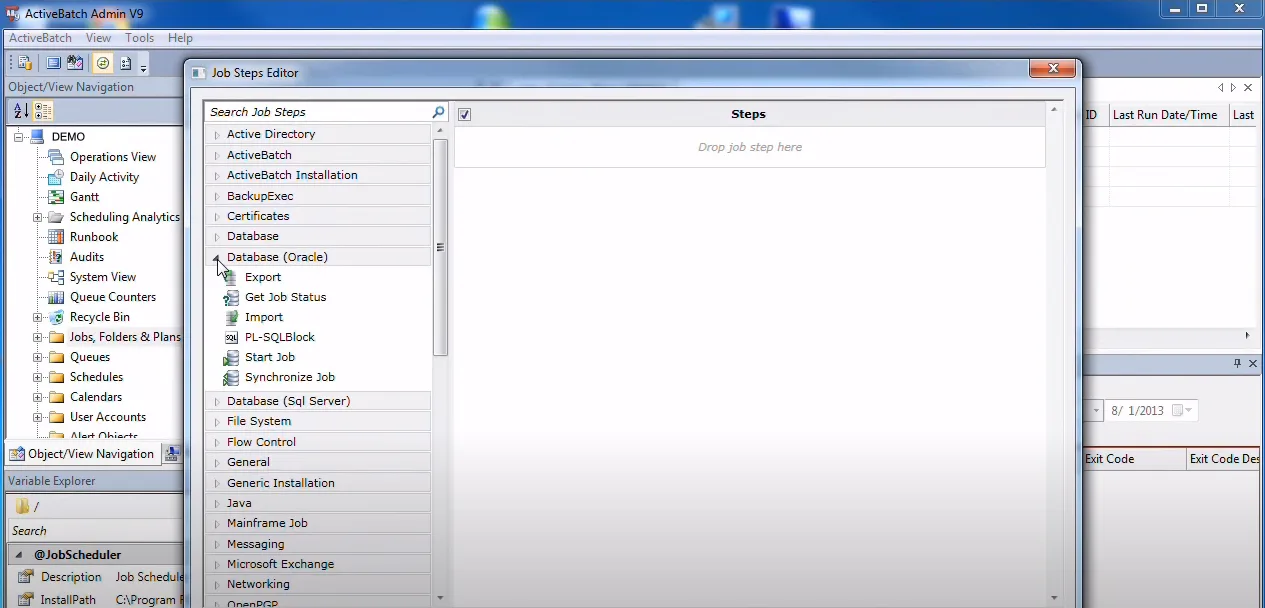This screenshot has height=608, width=1265.
Task: Select the Get Job Status step
Action: (x=285, y=297)
